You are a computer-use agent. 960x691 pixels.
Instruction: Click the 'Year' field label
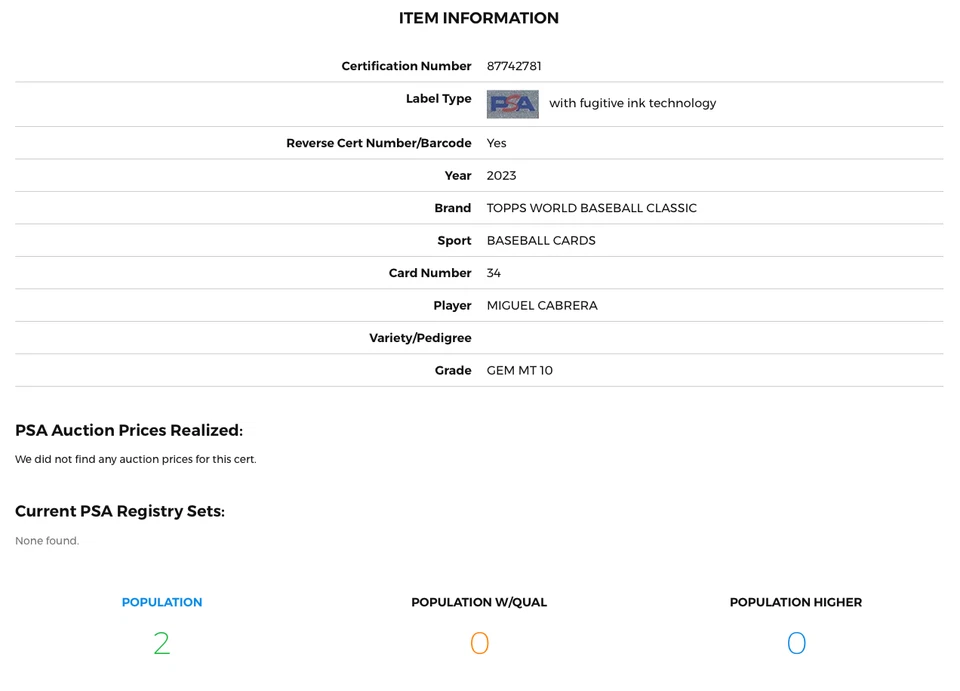coord(458,176)
